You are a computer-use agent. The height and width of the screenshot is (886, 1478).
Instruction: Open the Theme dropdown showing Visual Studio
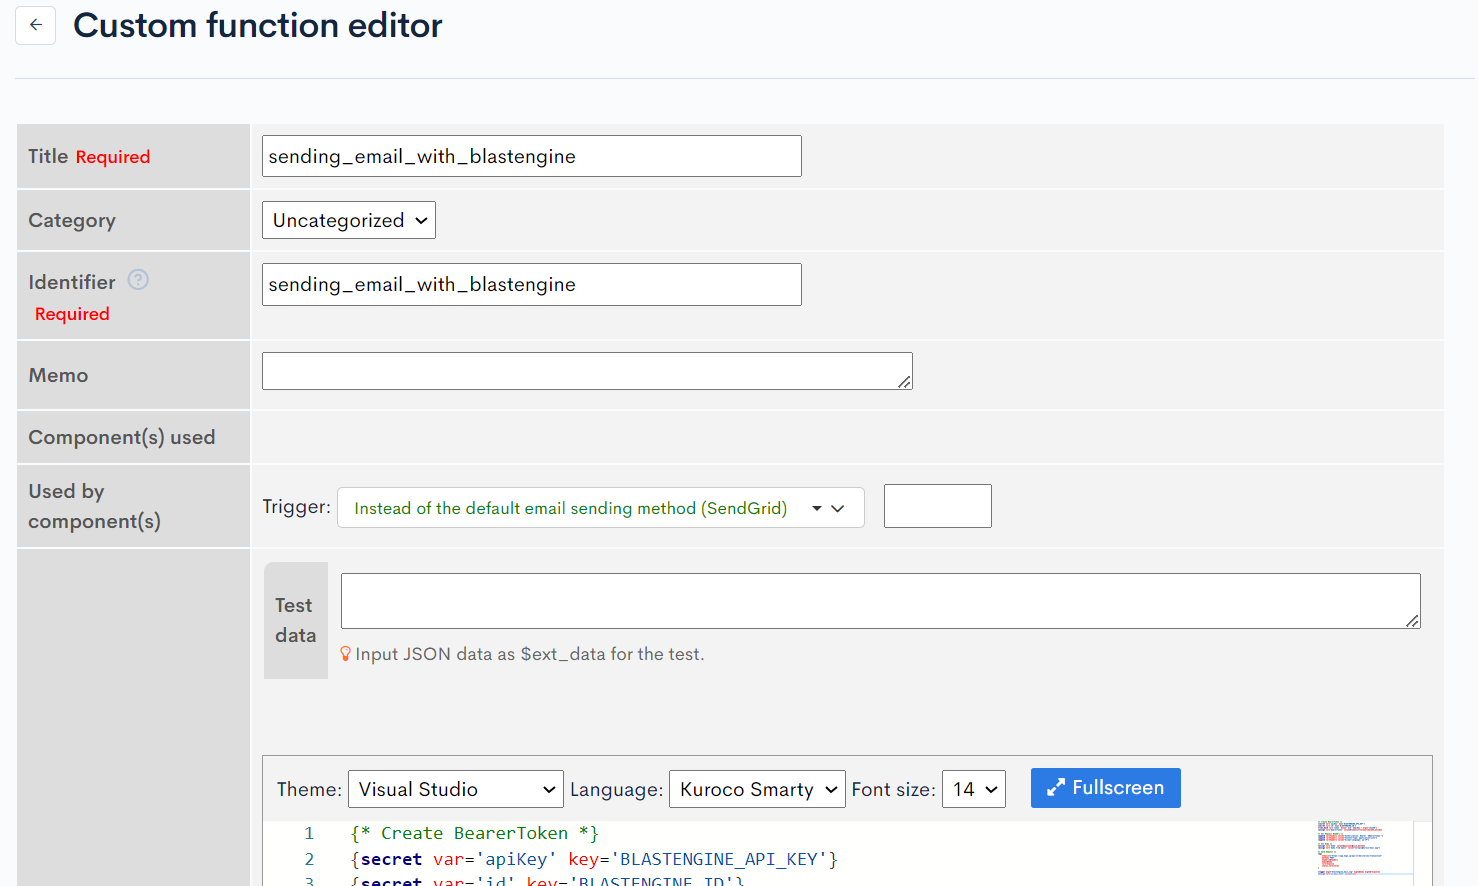coord(455,789)
